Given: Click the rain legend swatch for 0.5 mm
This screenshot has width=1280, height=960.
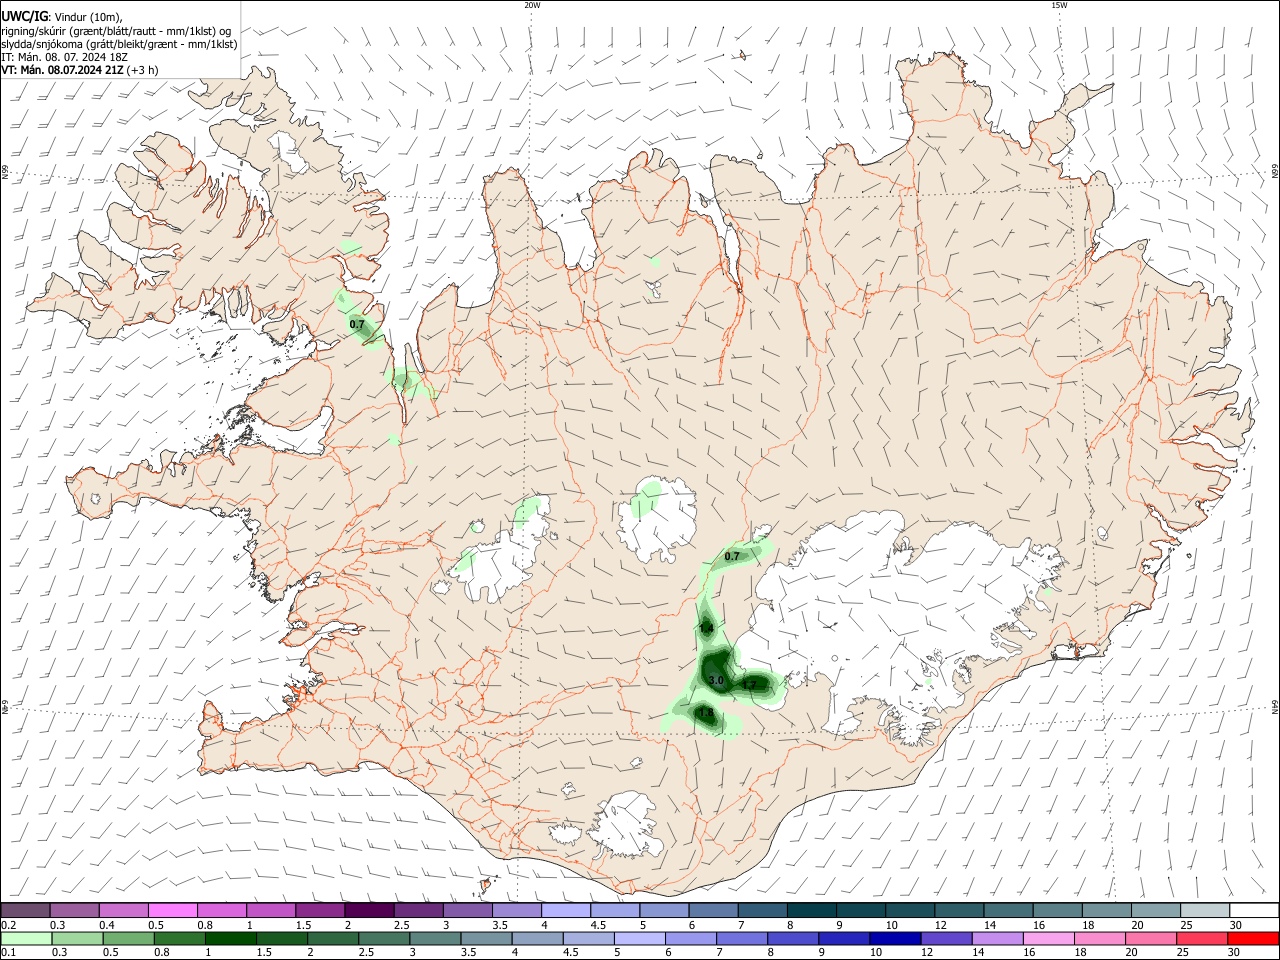Looking at the screenshot, I should tap(128, 938).
